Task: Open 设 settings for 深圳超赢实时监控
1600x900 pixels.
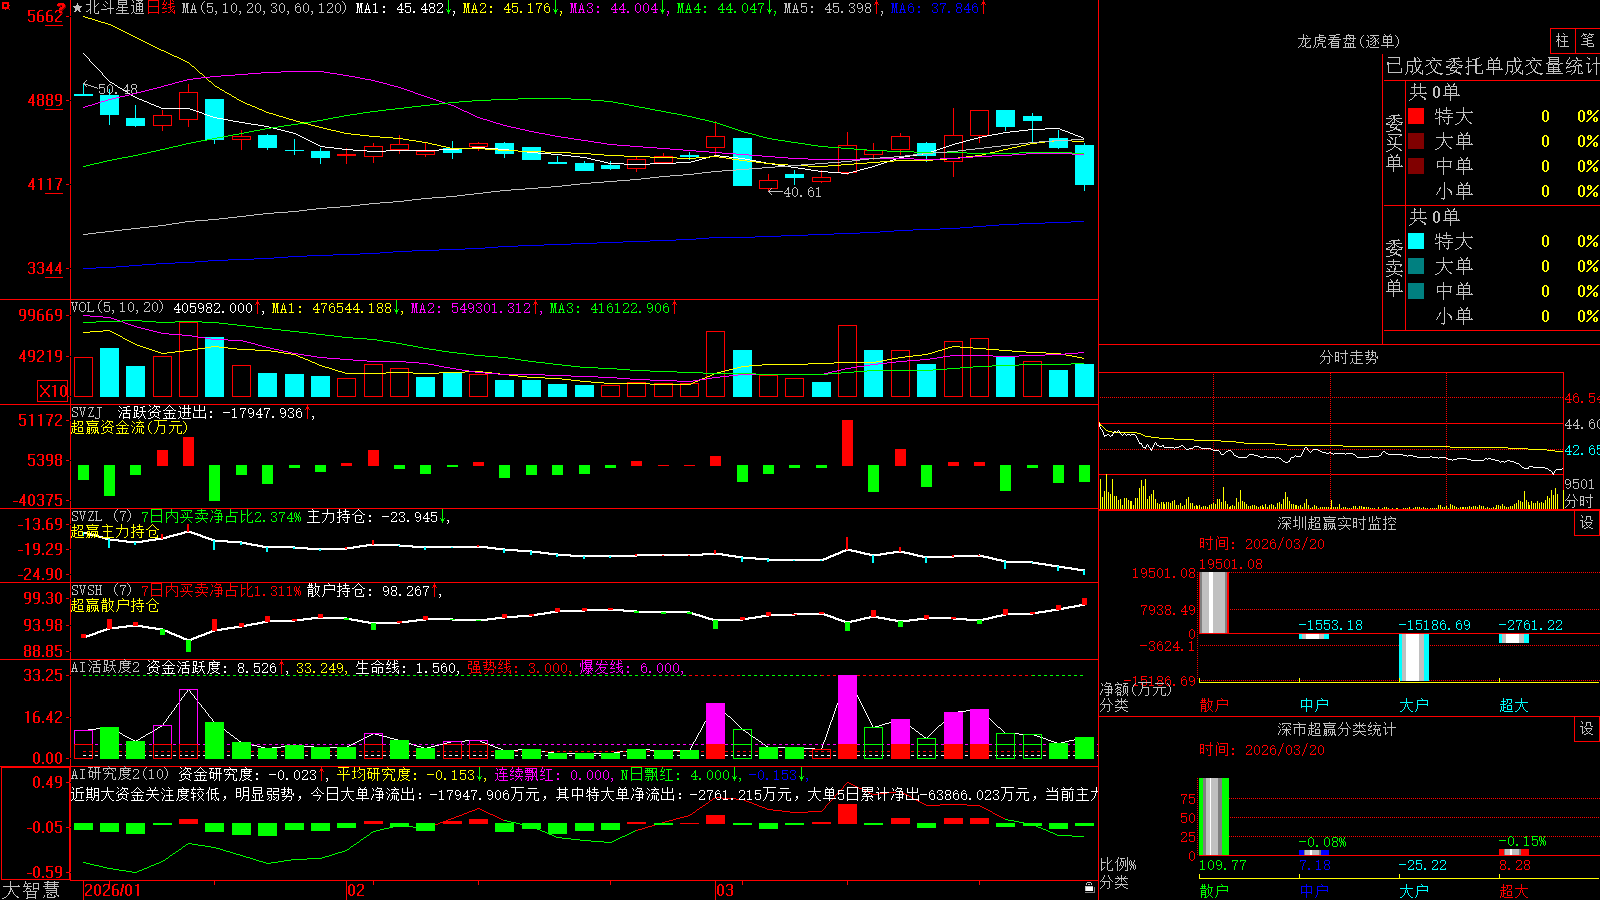Action: point(1587,523)
